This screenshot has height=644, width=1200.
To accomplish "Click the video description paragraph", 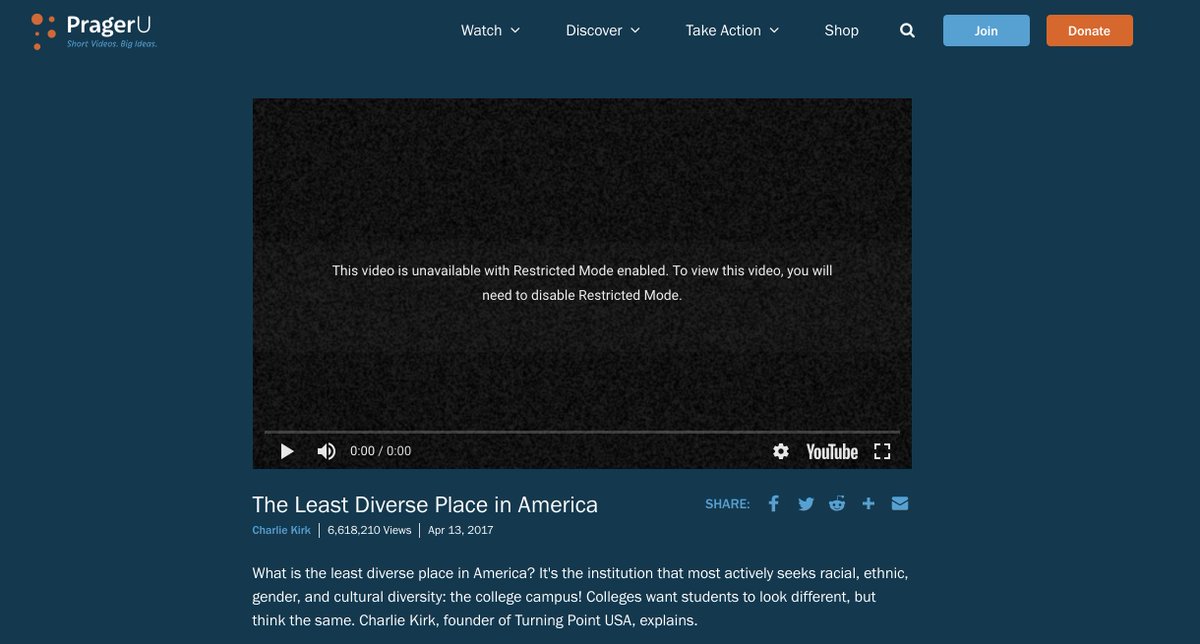I will (x=580, y=597).
